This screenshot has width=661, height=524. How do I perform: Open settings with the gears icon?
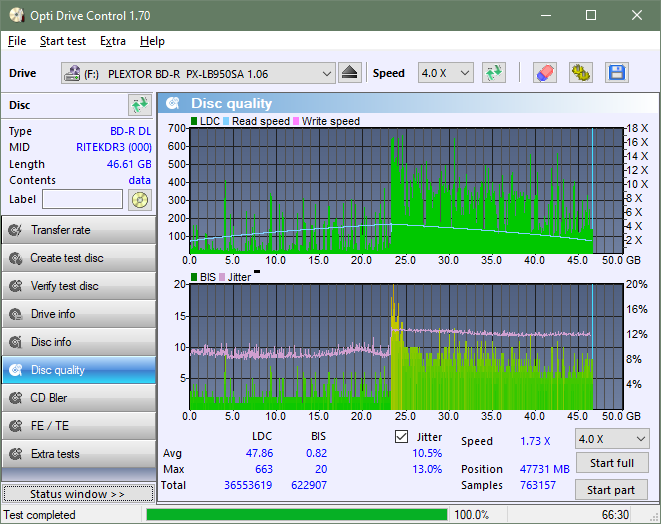[580, 73]
